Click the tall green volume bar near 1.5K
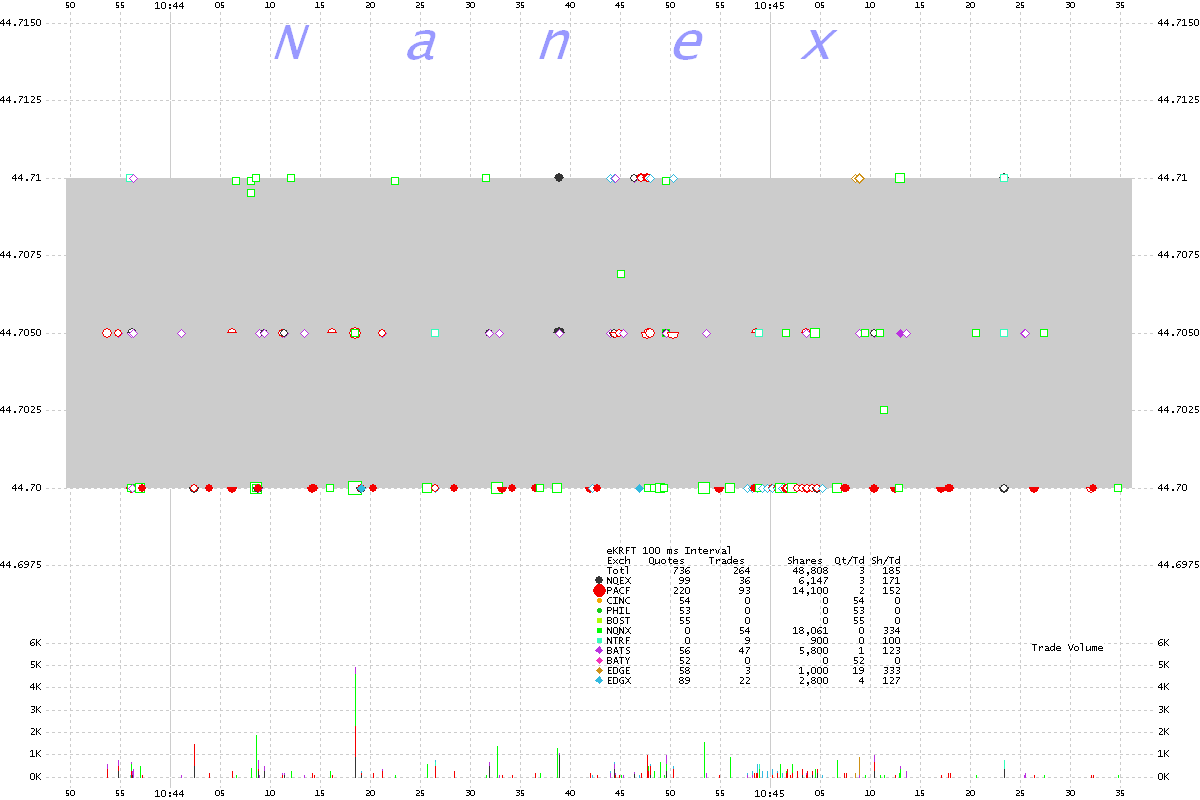Viewport: 1200px width, 800px height. (705, 759)
